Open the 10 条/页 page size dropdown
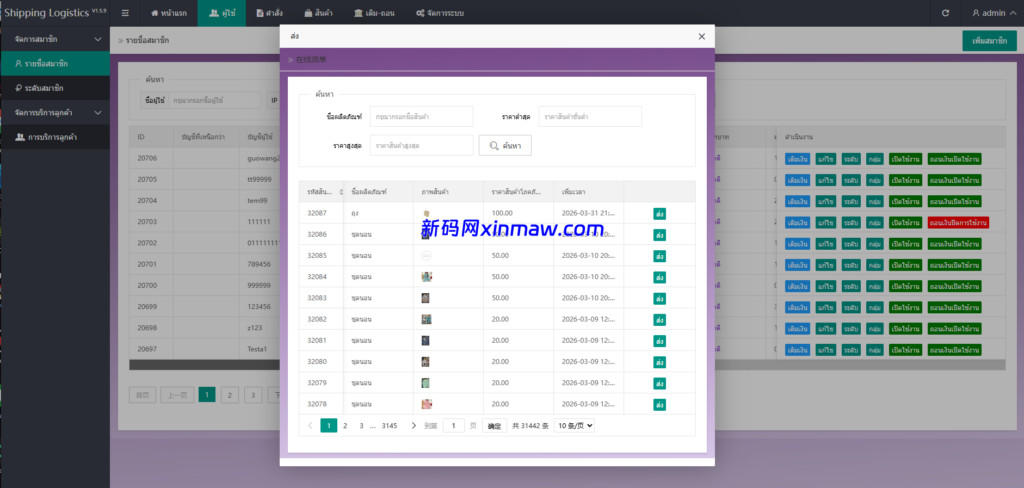1024x488 pixels. coord(574,425)
